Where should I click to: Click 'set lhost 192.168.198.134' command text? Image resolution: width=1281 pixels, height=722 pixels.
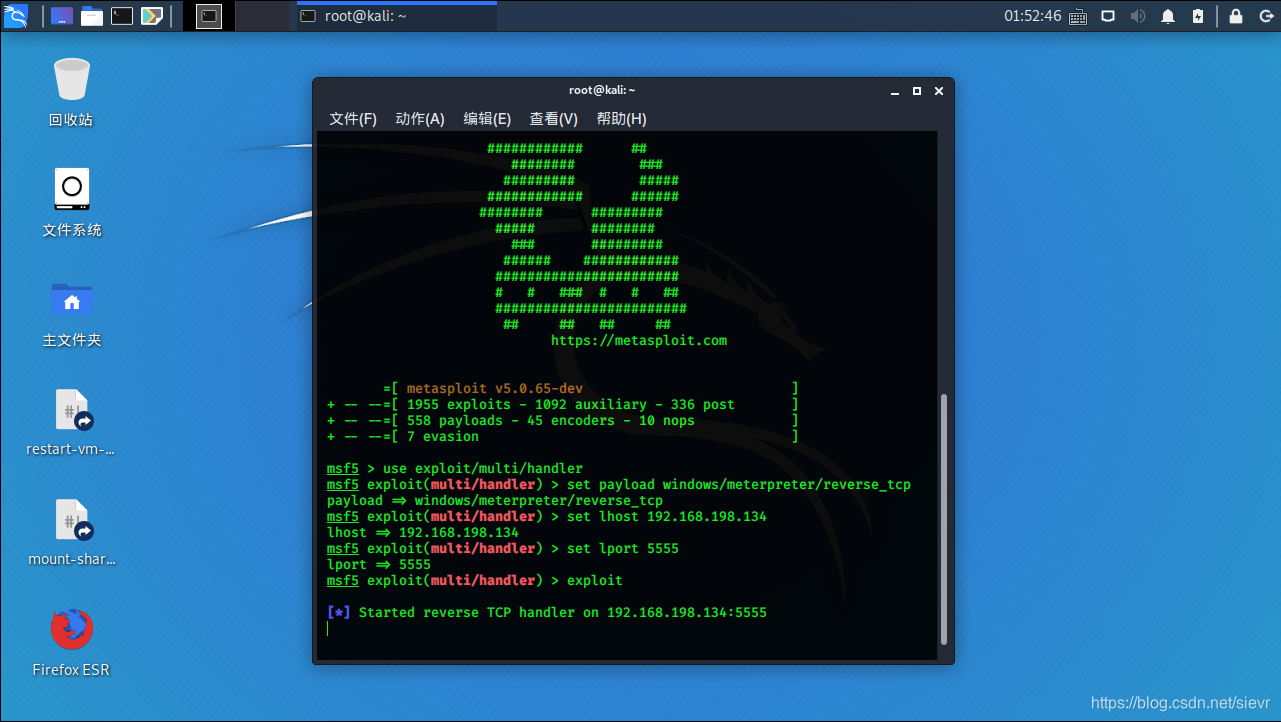click(x=667, y=517)
